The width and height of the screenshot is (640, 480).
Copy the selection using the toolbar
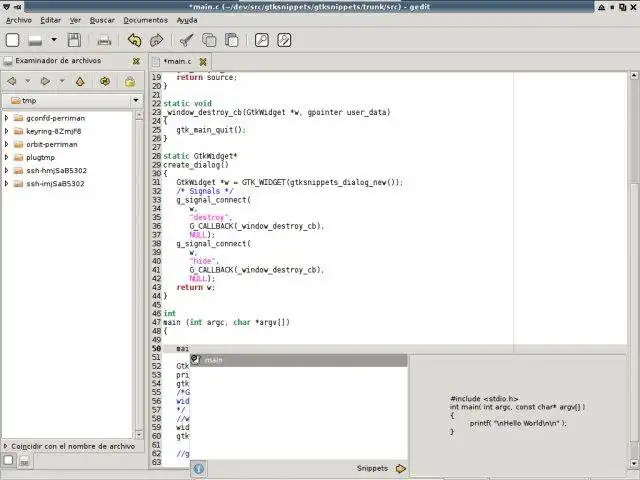209,40
